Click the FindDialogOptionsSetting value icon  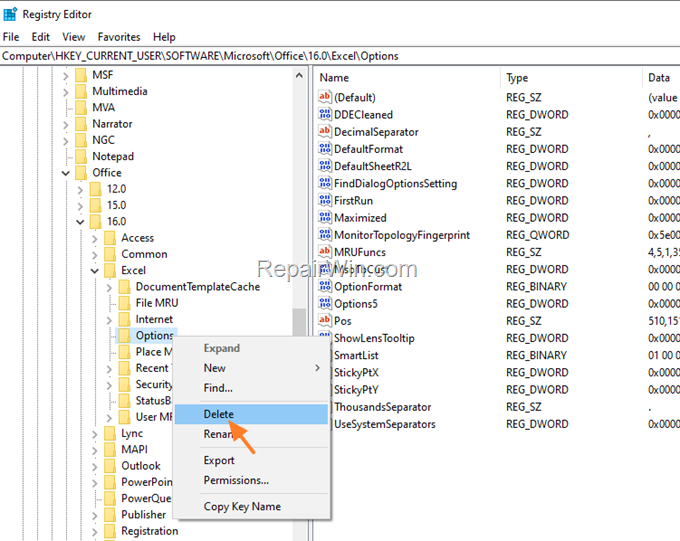click(x=325, y=183)
